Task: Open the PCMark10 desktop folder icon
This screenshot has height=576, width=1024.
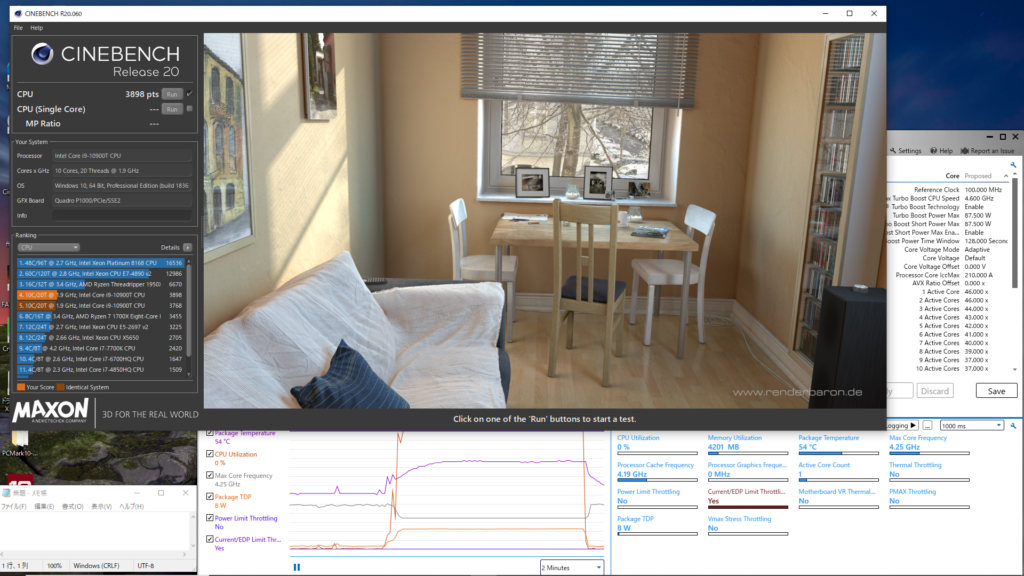Action: (20, 438)
